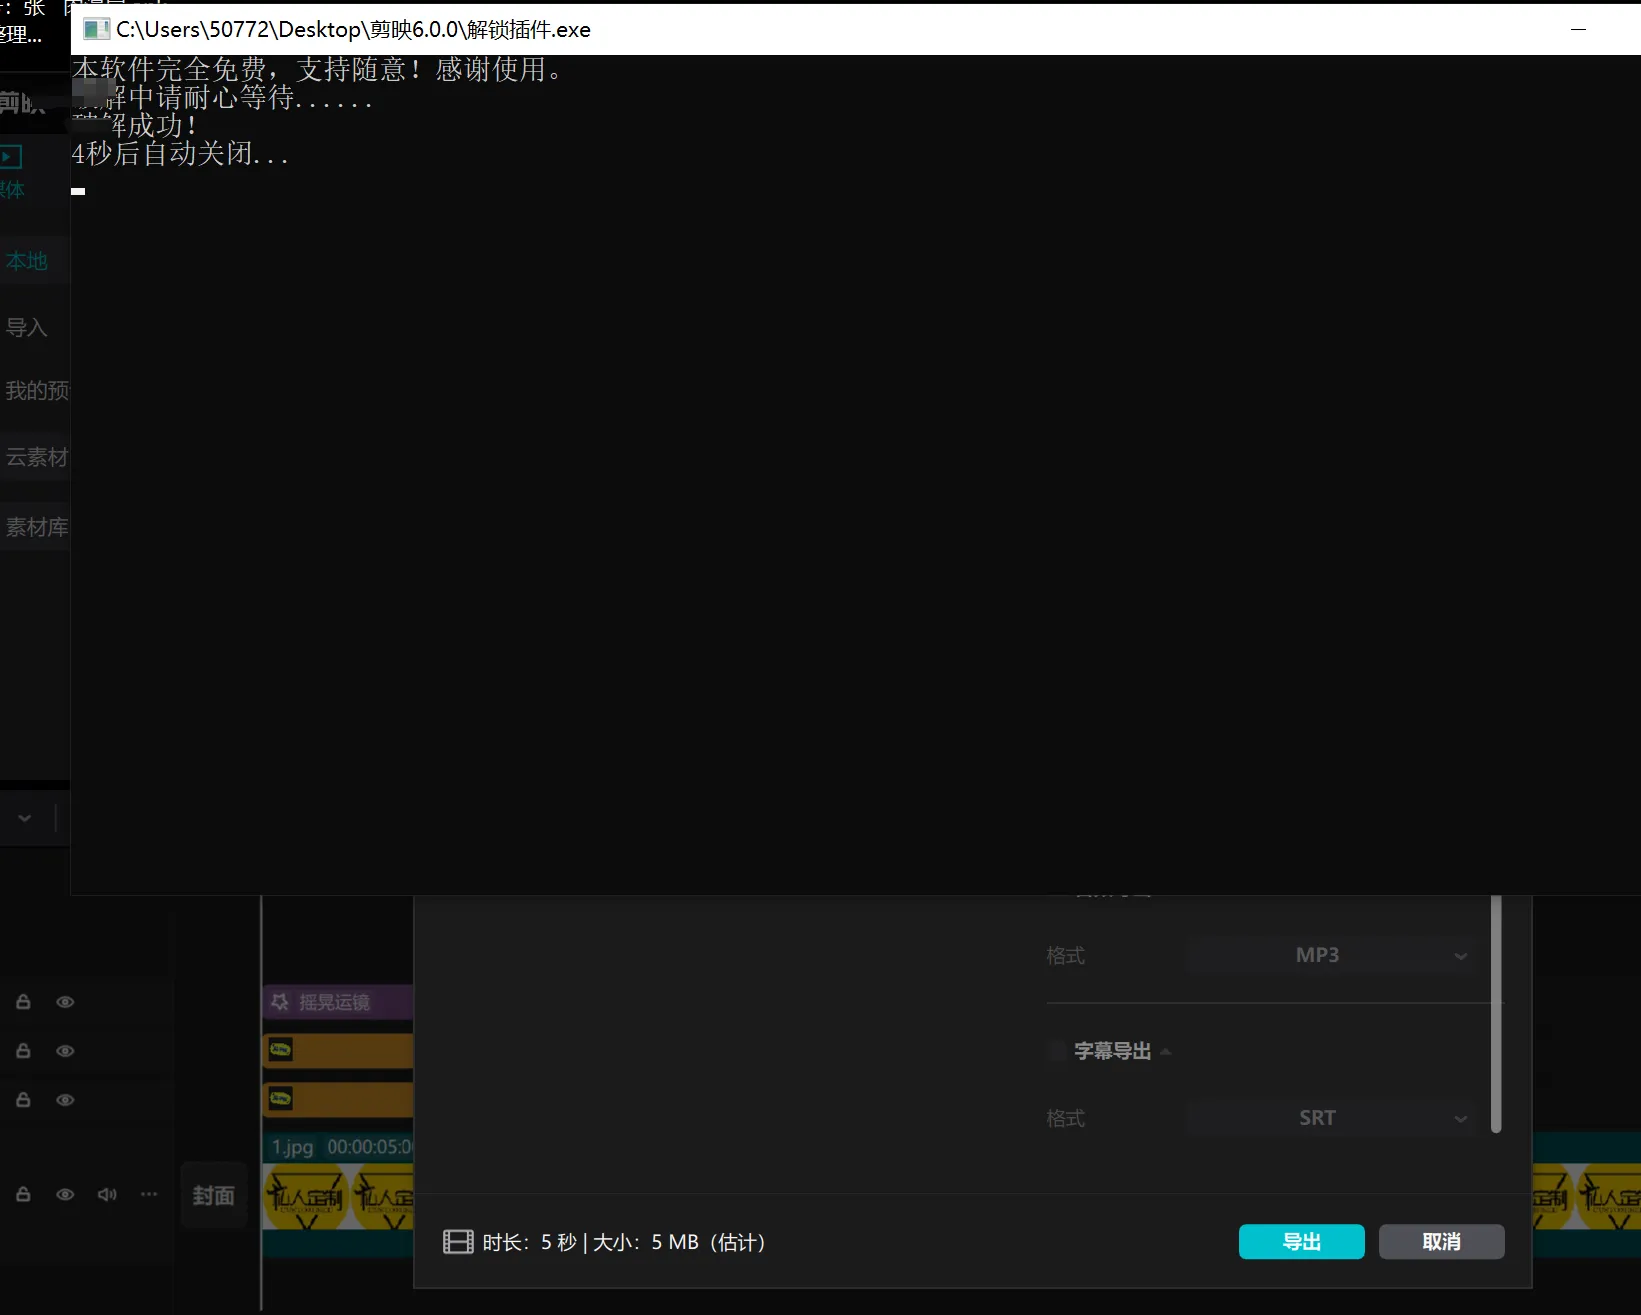Mute the main track with speaker icon
The image size is (1641, 1315).
coord(107,1194)
